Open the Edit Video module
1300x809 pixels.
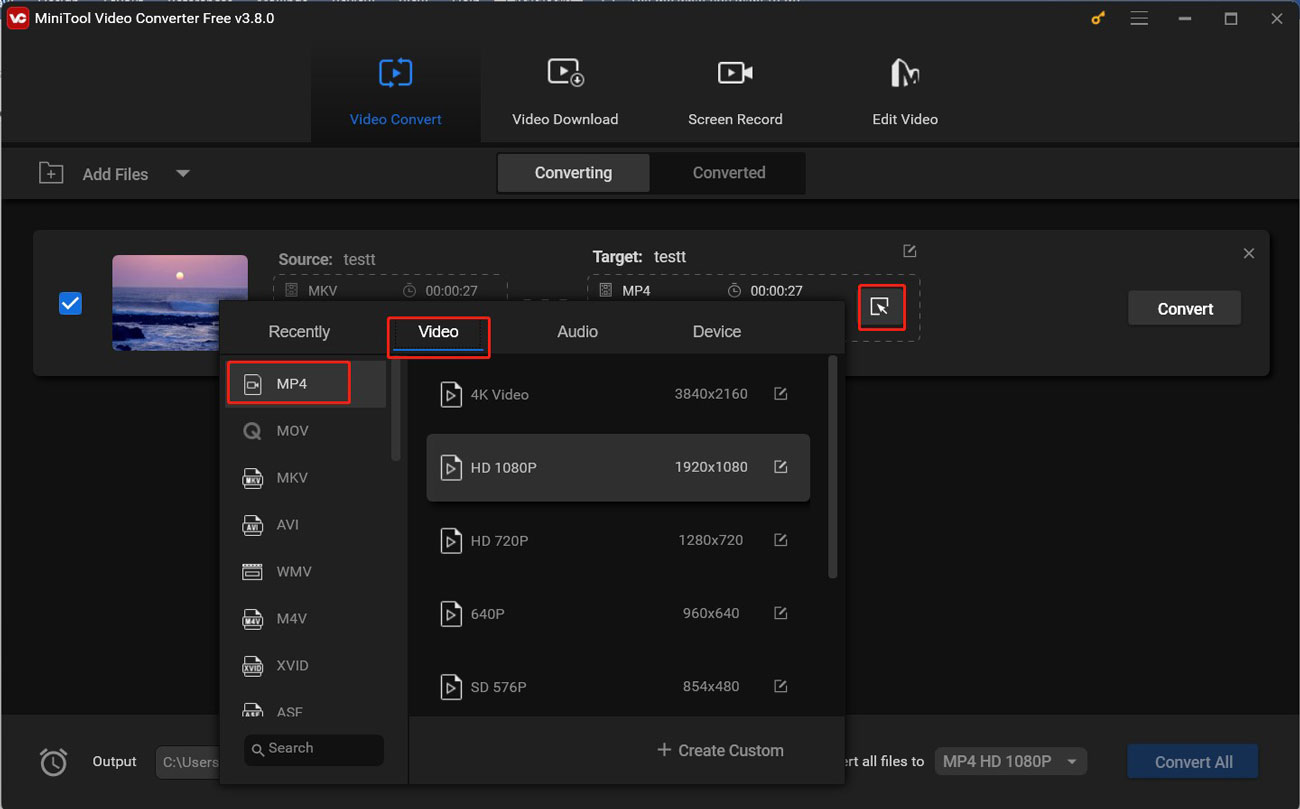tap(905, 92)
